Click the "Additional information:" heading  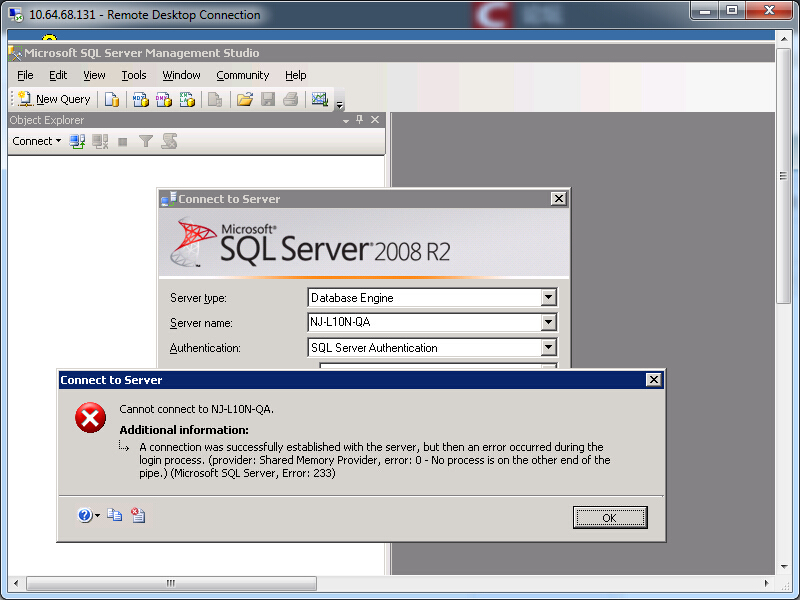tap(184, 430)
